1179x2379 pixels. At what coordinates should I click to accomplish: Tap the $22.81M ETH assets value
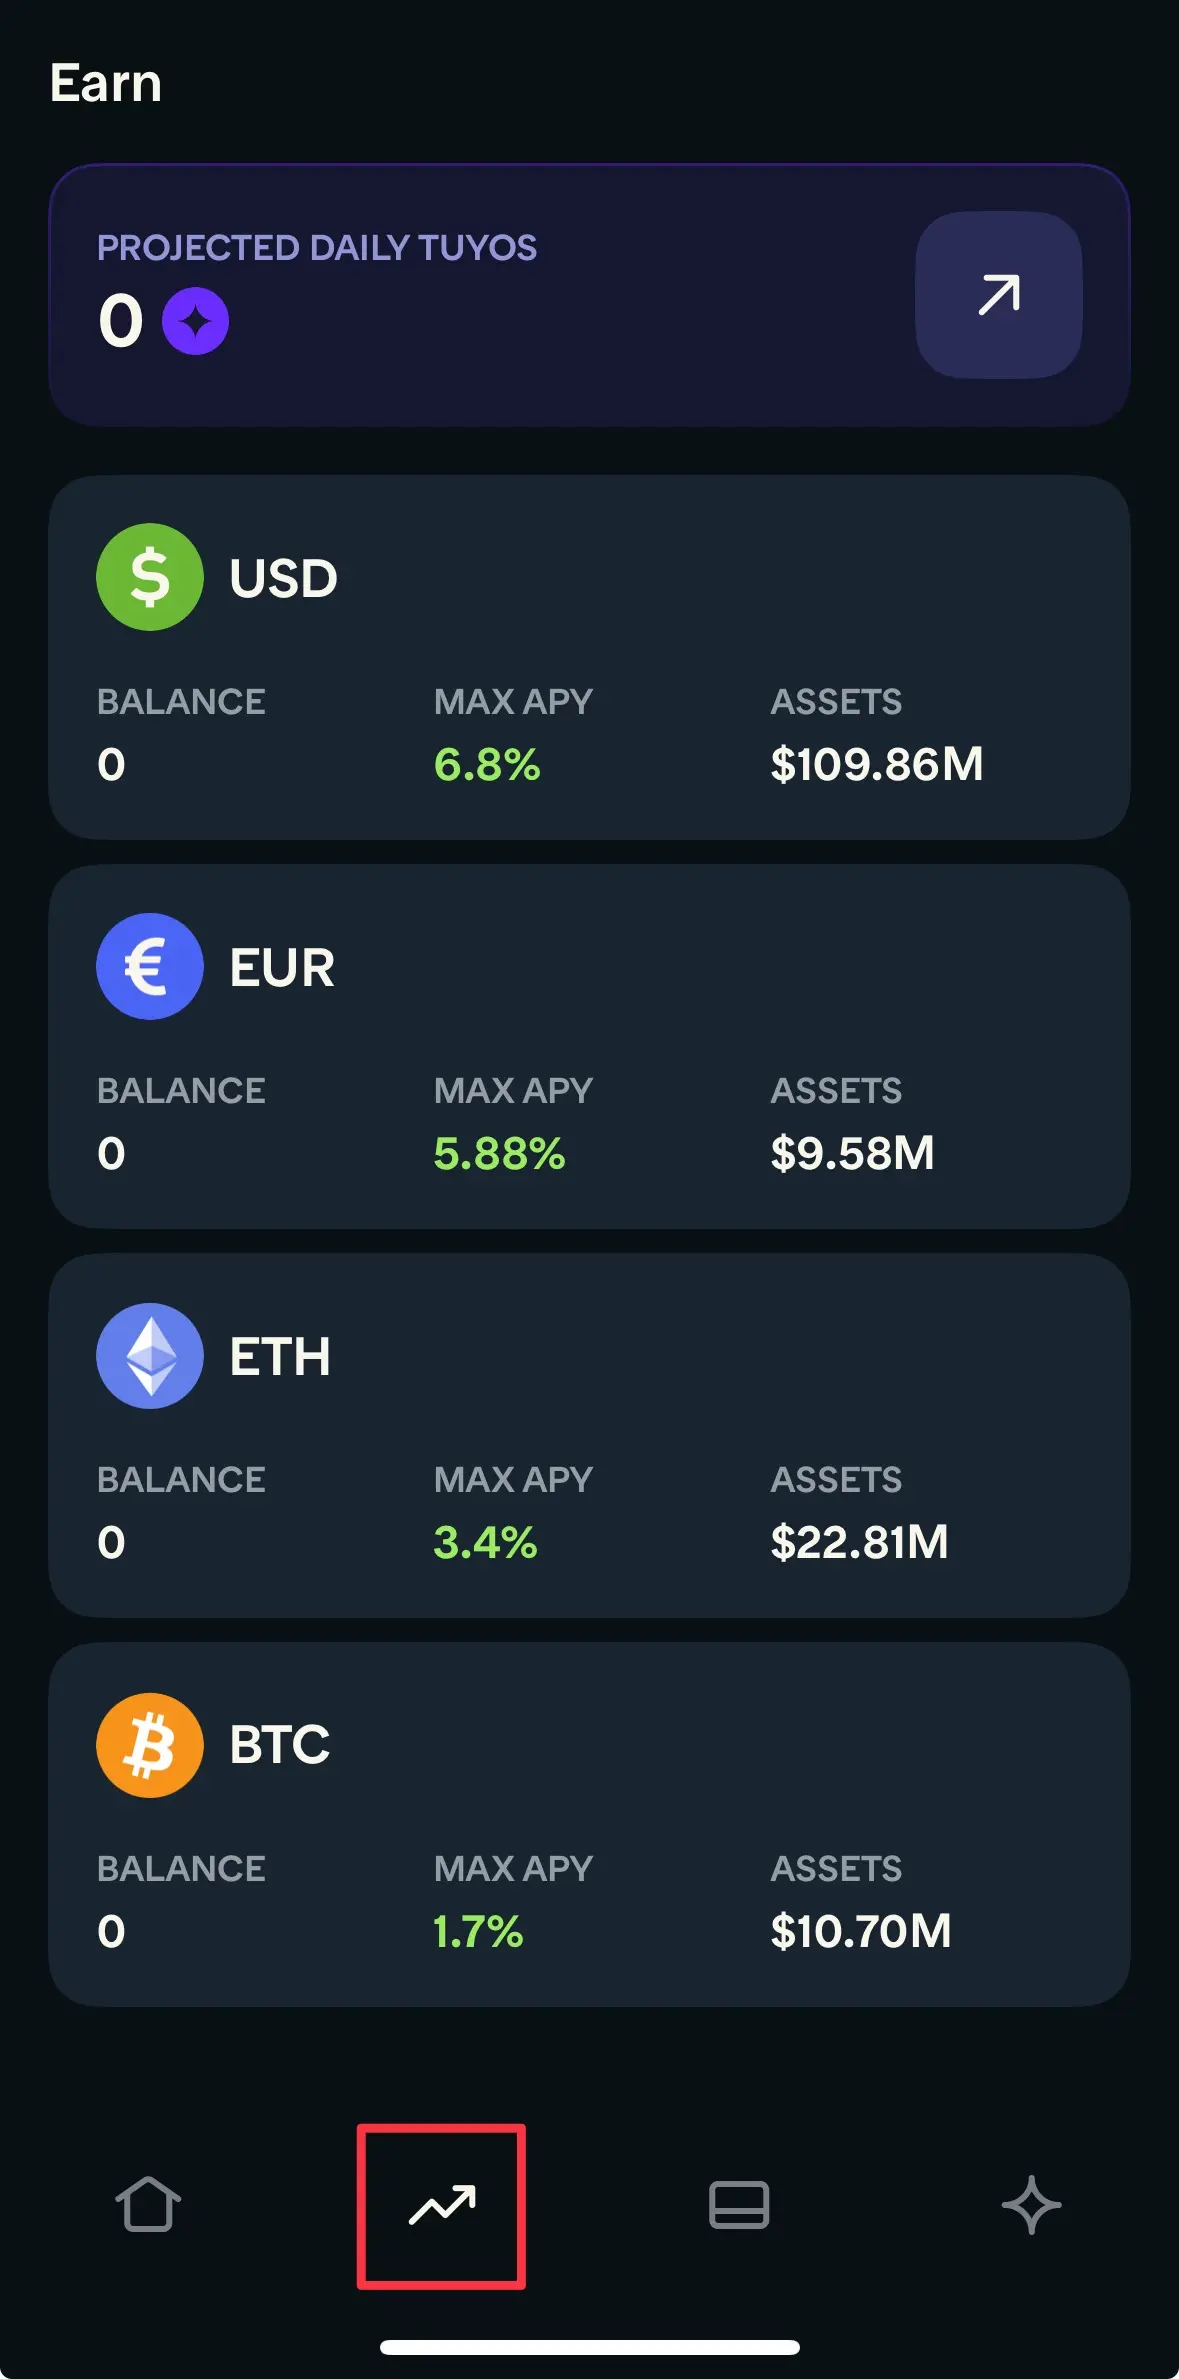[859, 1542]
